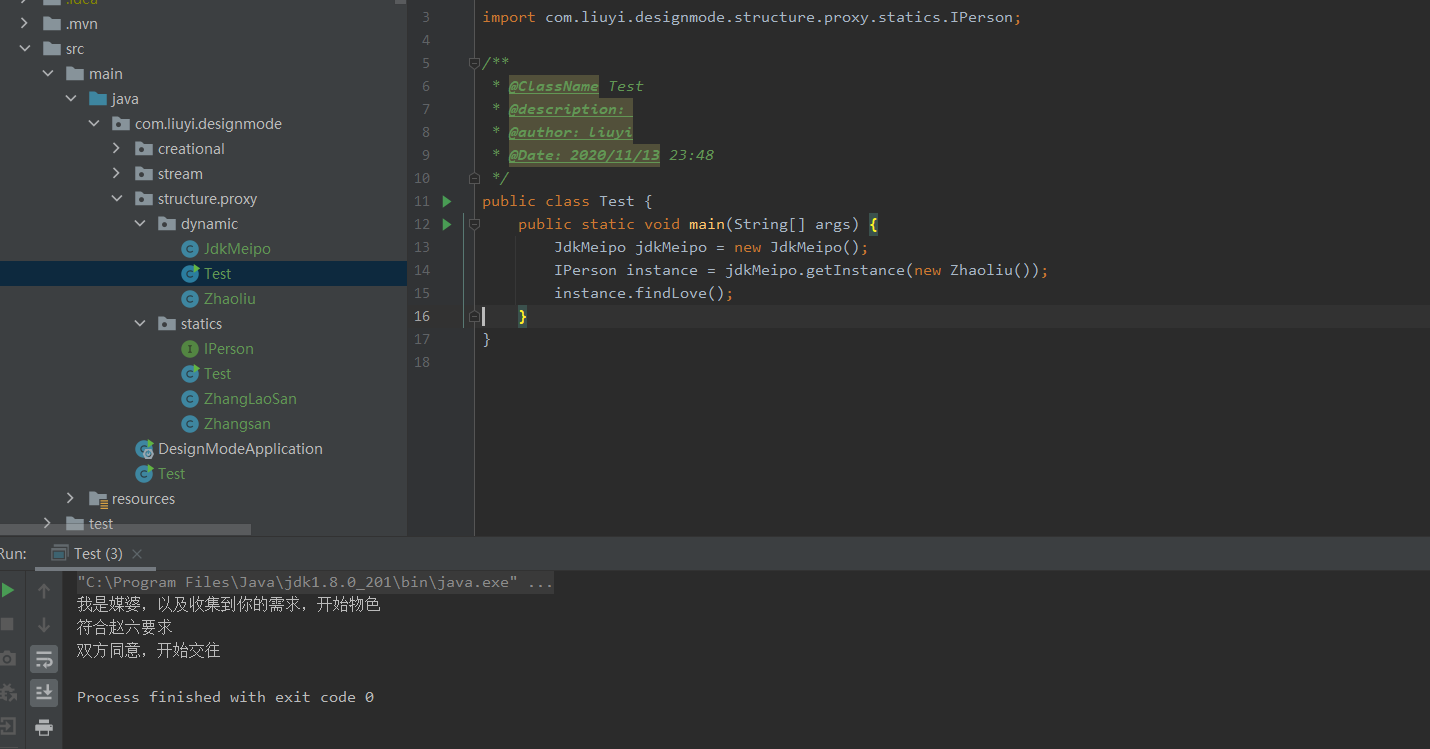The image size is (1430, 749).
Task: Click the @author liuyi Javadoc line
Action: coord(570,132)
